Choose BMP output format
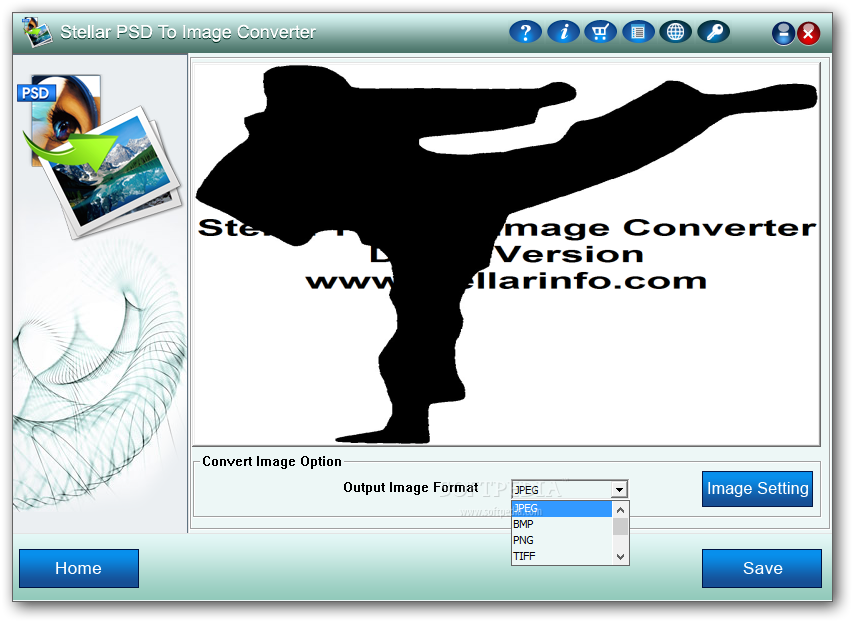This screenshot has width=853, height=622. 562,524
